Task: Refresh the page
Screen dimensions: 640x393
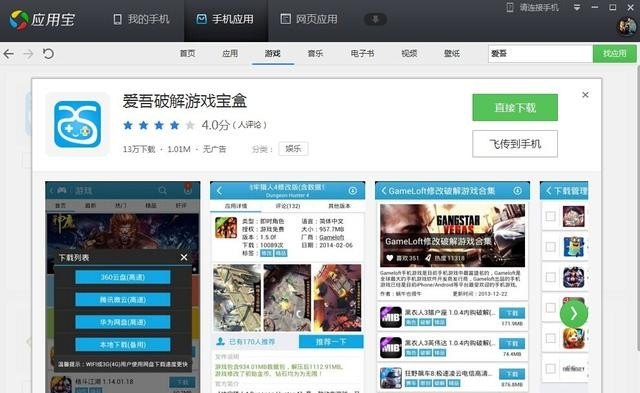Action: pos(48,53)
